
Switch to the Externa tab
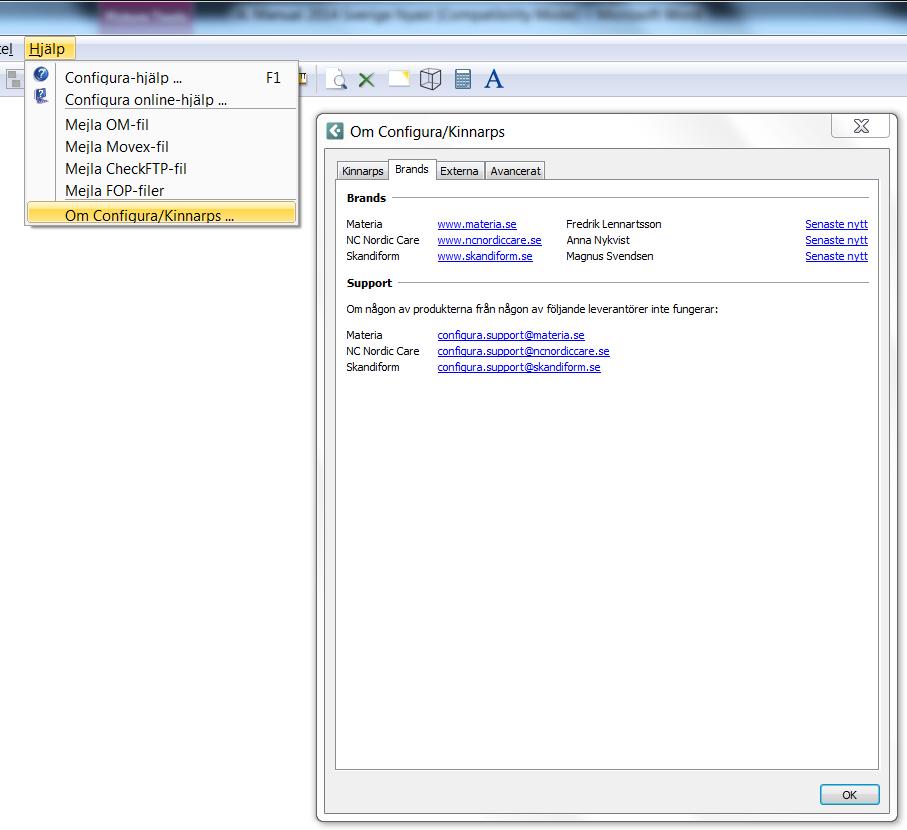click(459, 171)
